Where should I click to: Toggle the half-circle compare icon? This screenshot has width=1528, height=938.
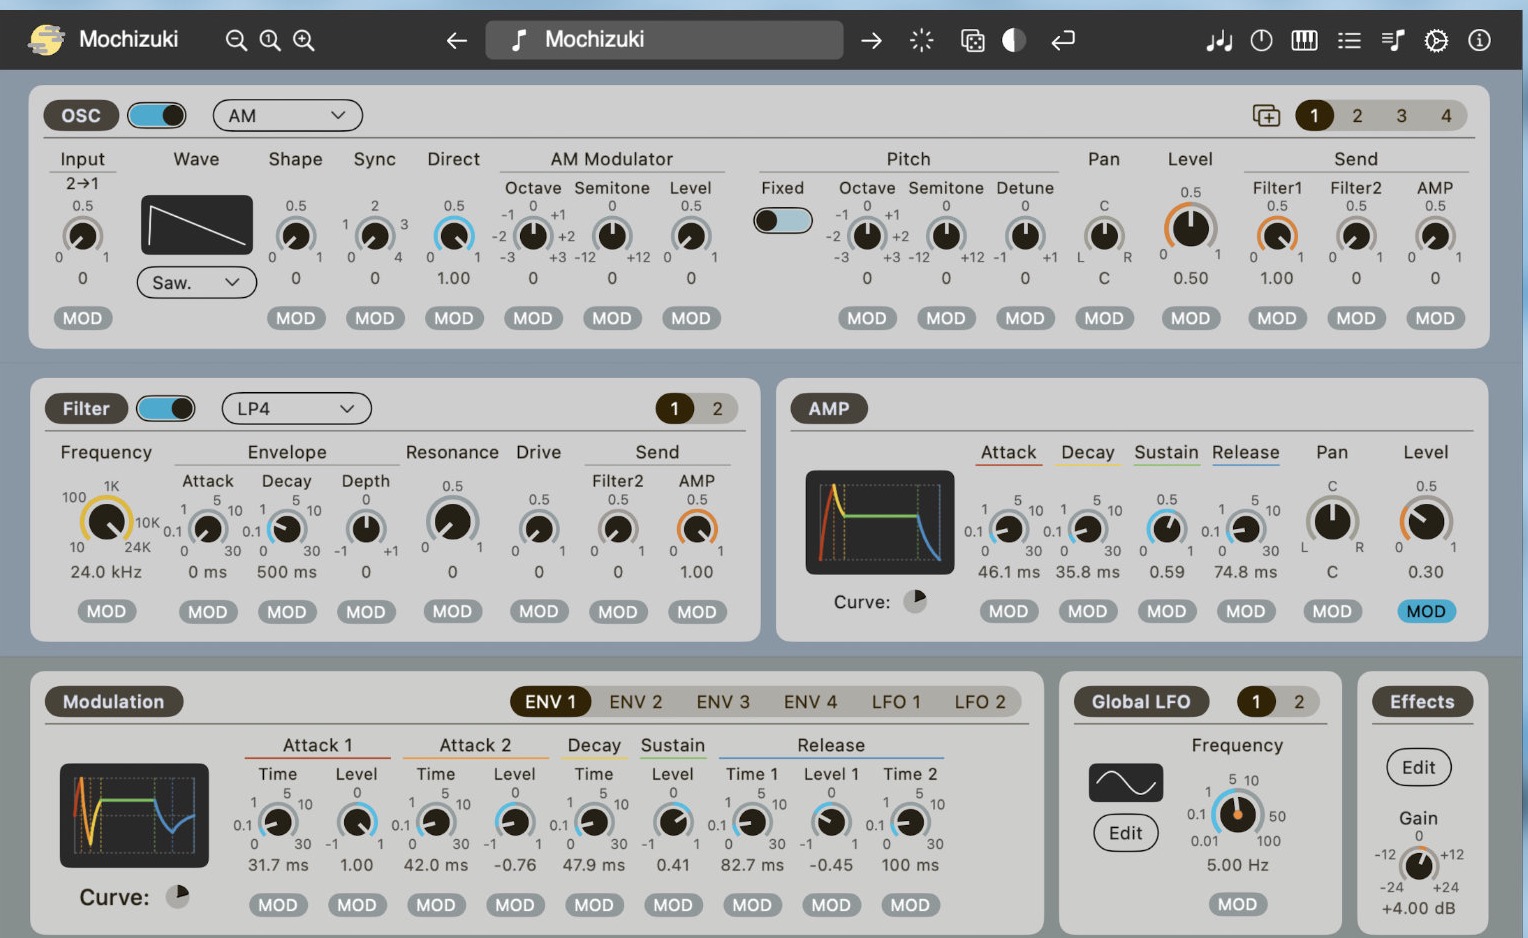pyautogui.click(x=1014, y=40)
